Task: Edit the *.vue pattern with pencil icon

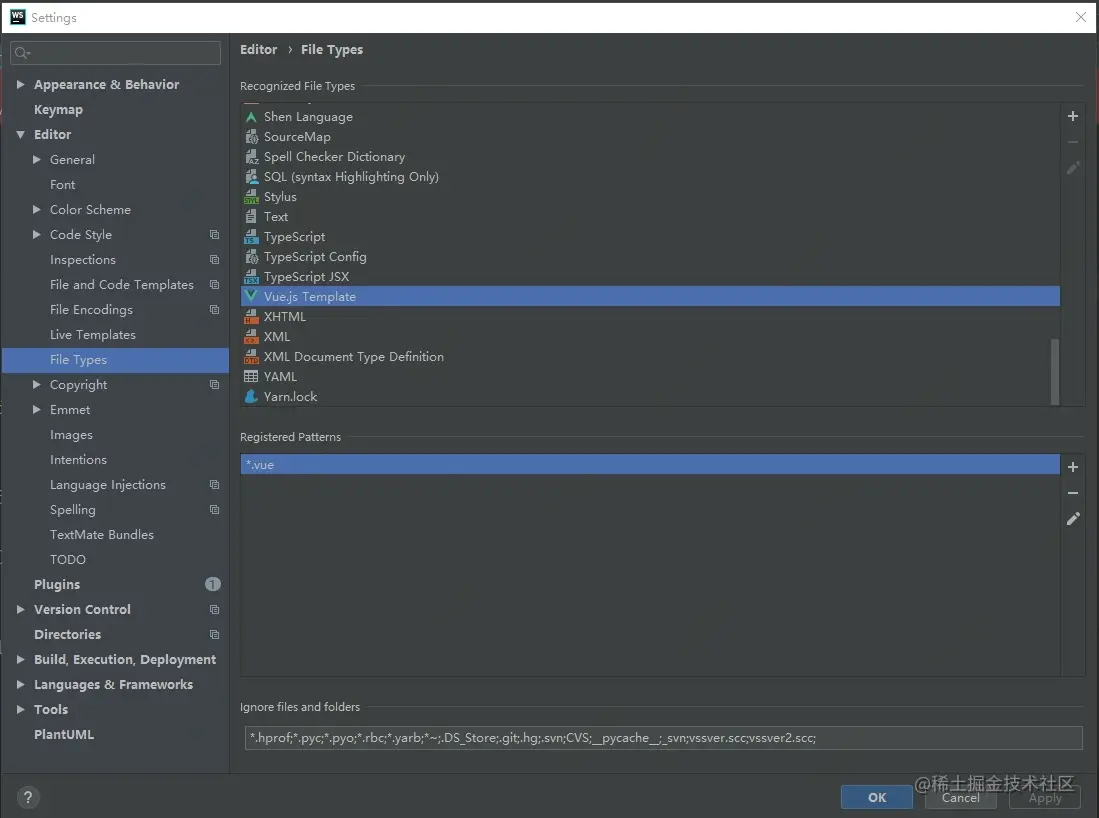Action: [1072, 519]
